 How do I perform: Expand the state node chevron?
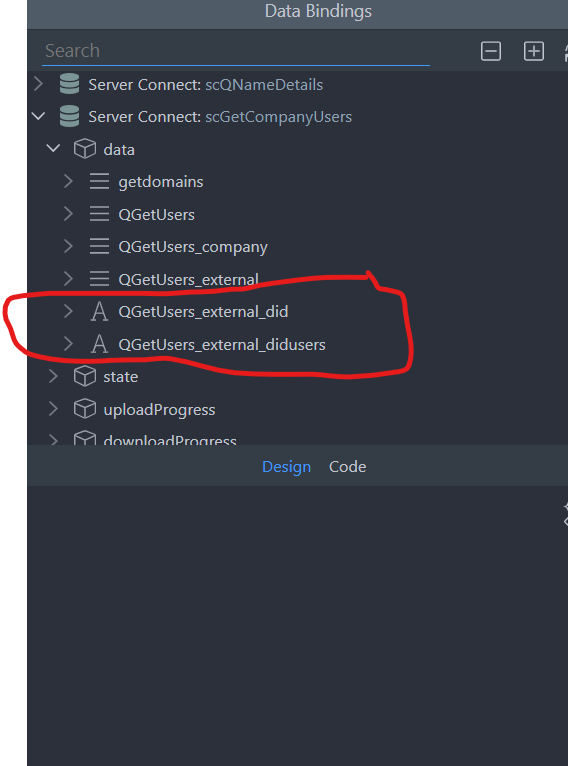point(53,376)
